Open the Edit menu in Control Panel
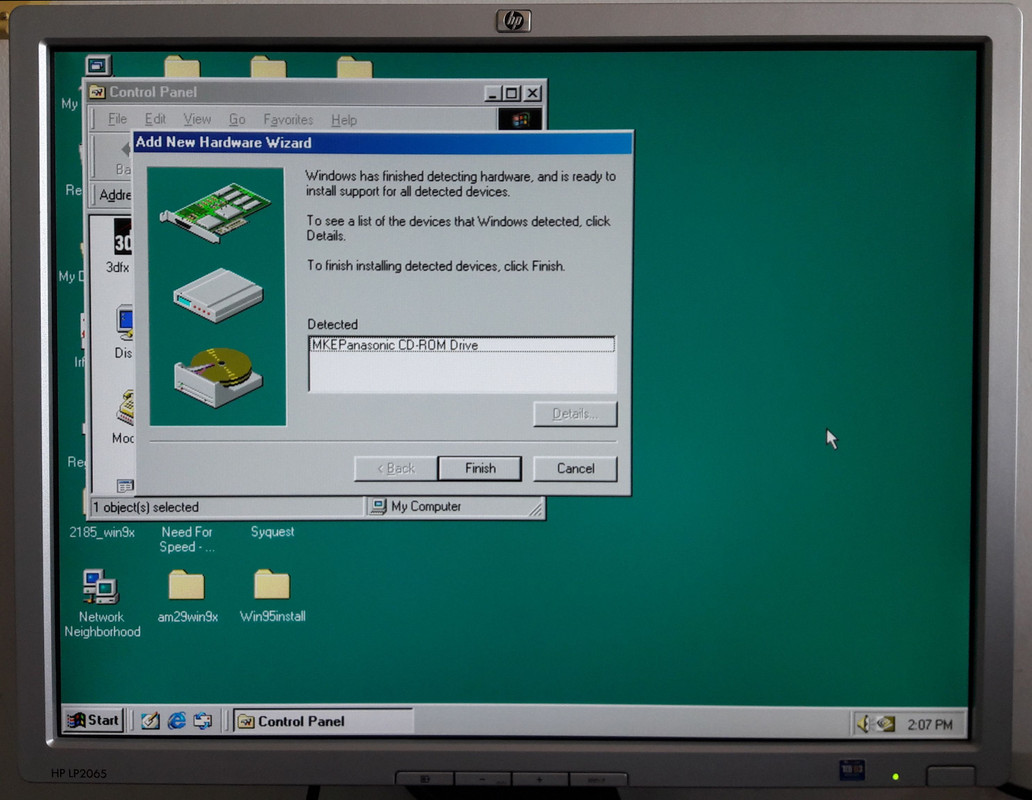Viewport: 1032px width, 800px height. pyautogui.click(x=155, y=119)
